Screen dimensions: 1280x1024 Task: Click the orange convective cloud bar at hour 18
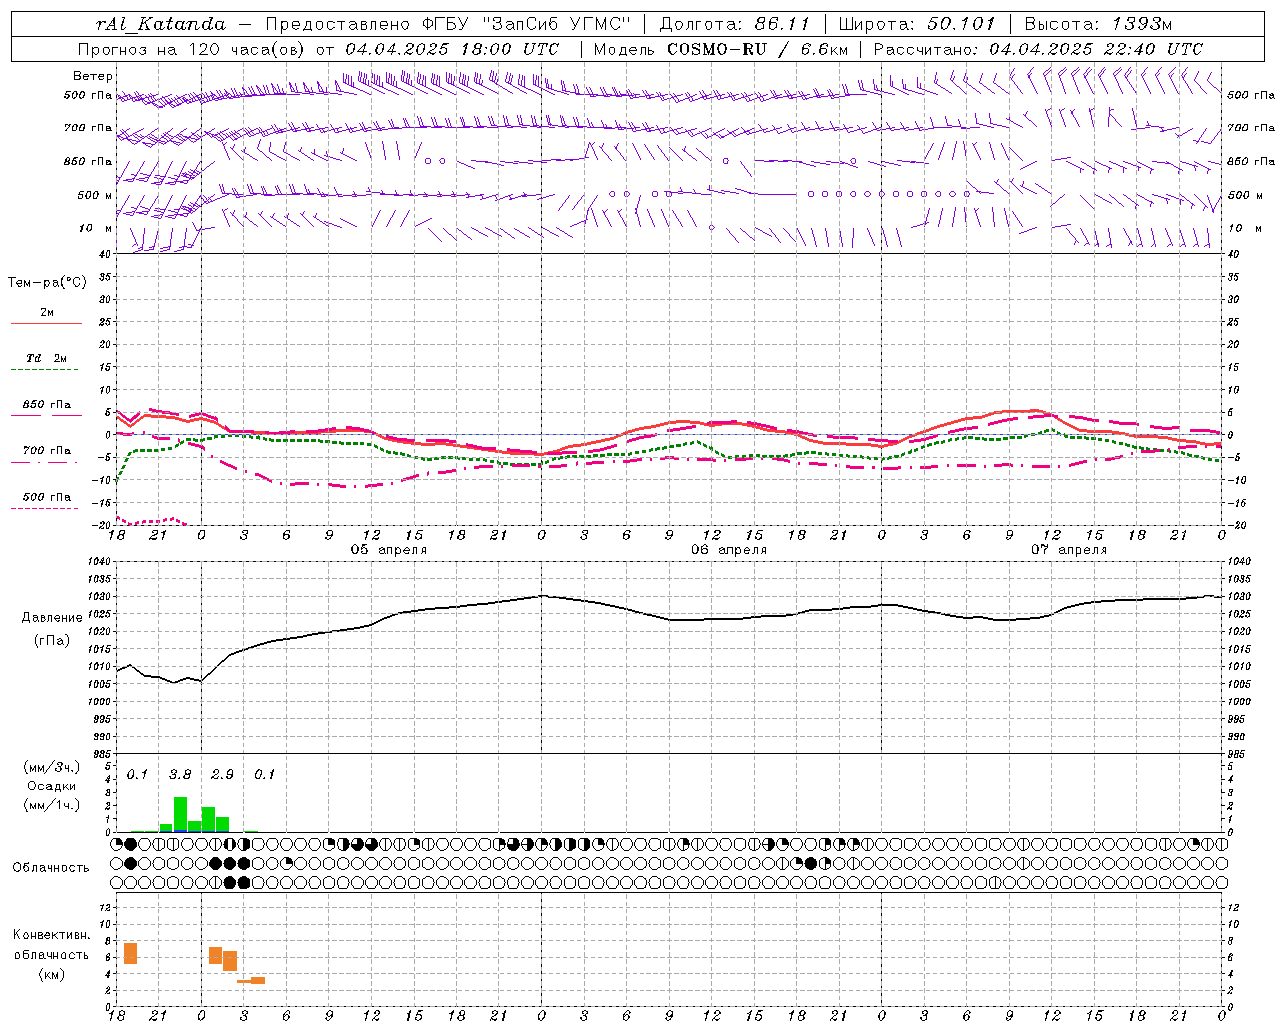click(130, 953)
